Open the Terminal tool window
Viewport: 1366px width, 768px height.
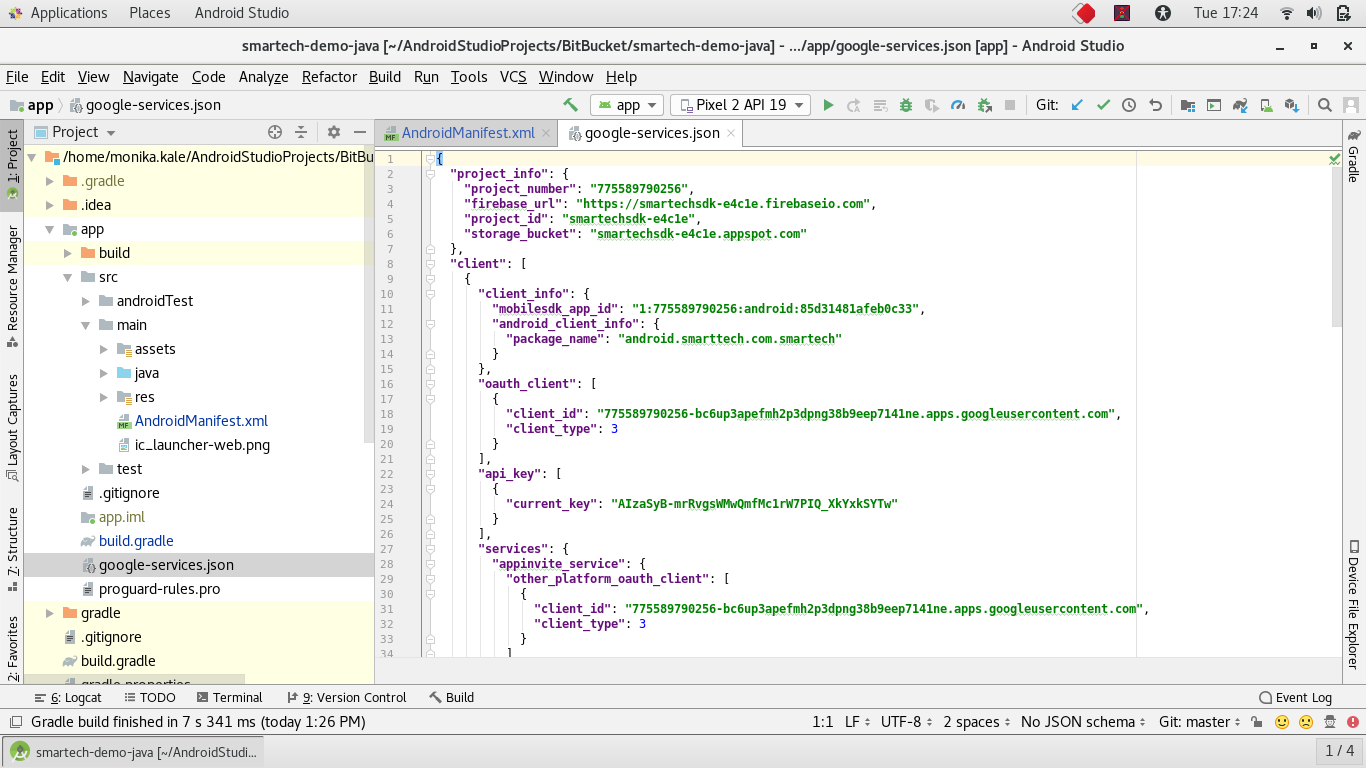pos(229,697)
